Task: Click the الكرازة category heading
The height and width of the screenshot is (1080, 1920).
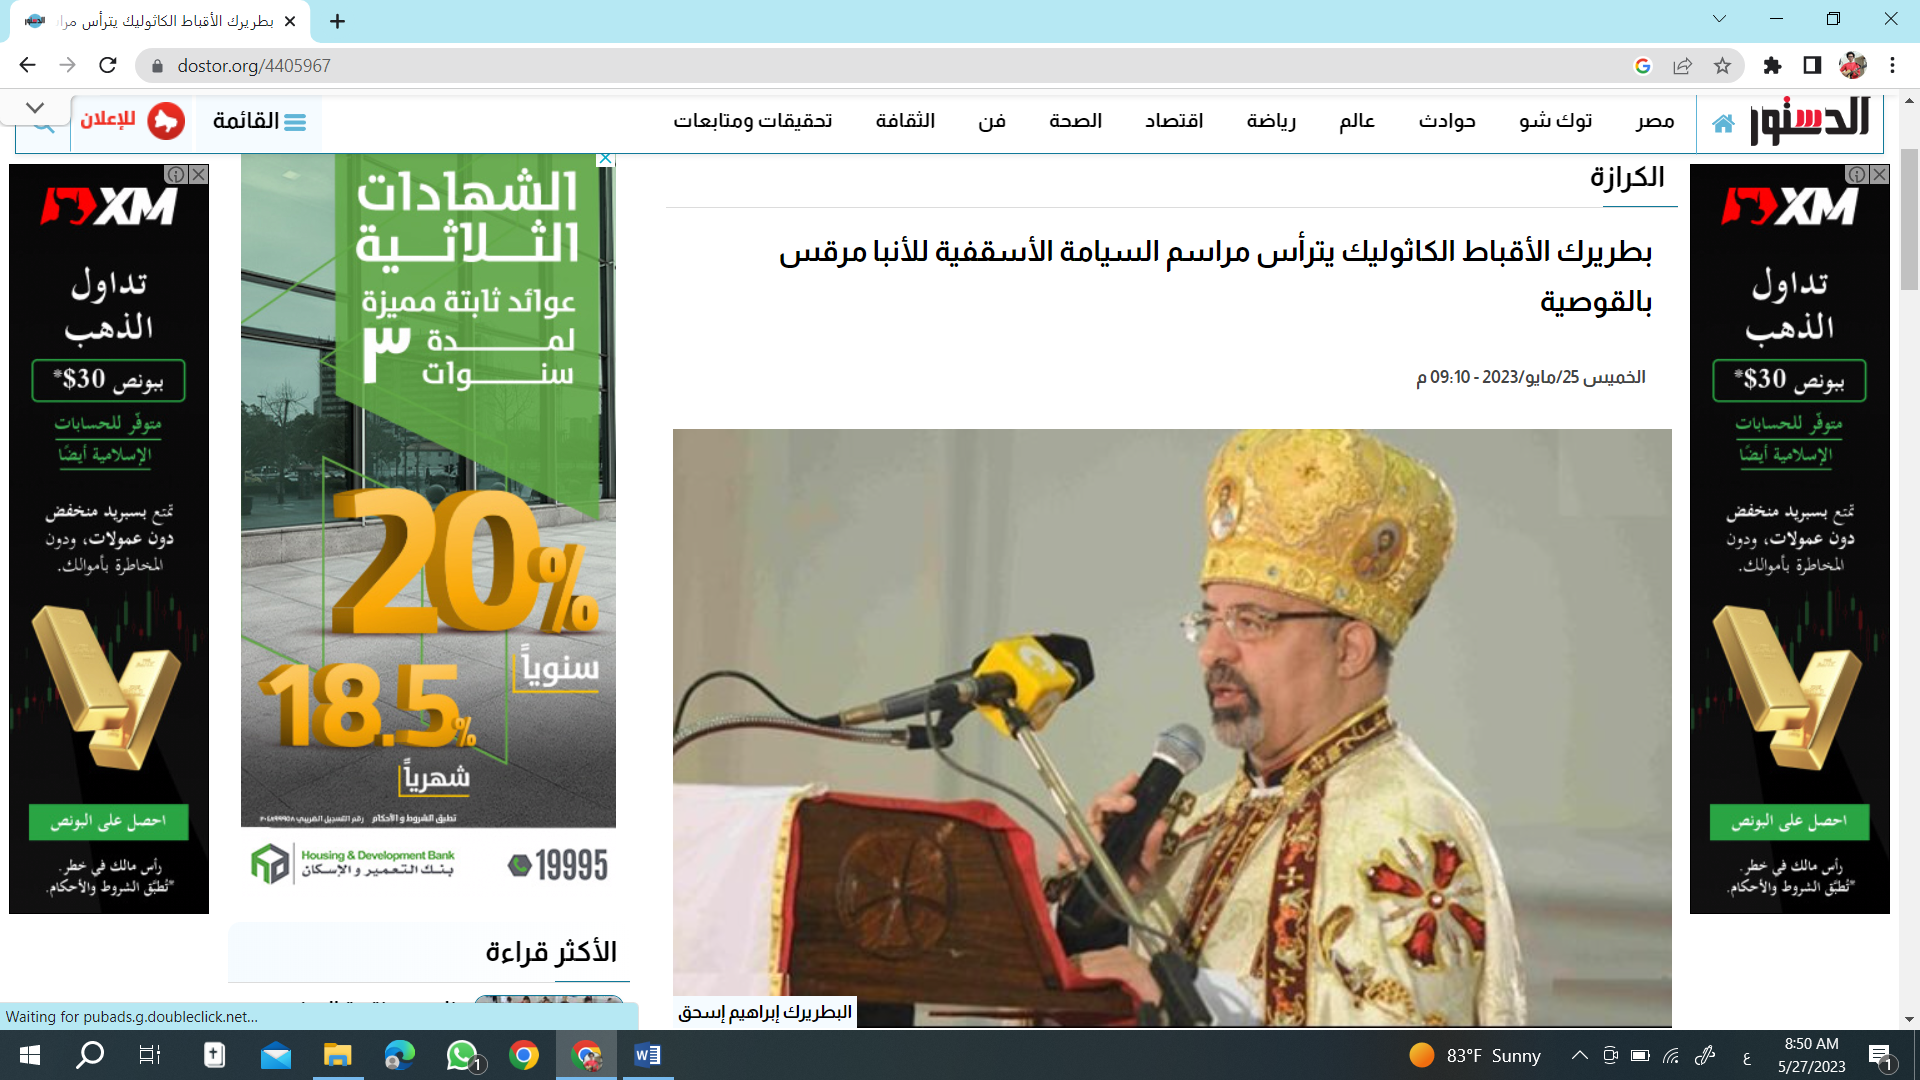Action: pyautogui.click(x=1627, y=178)
